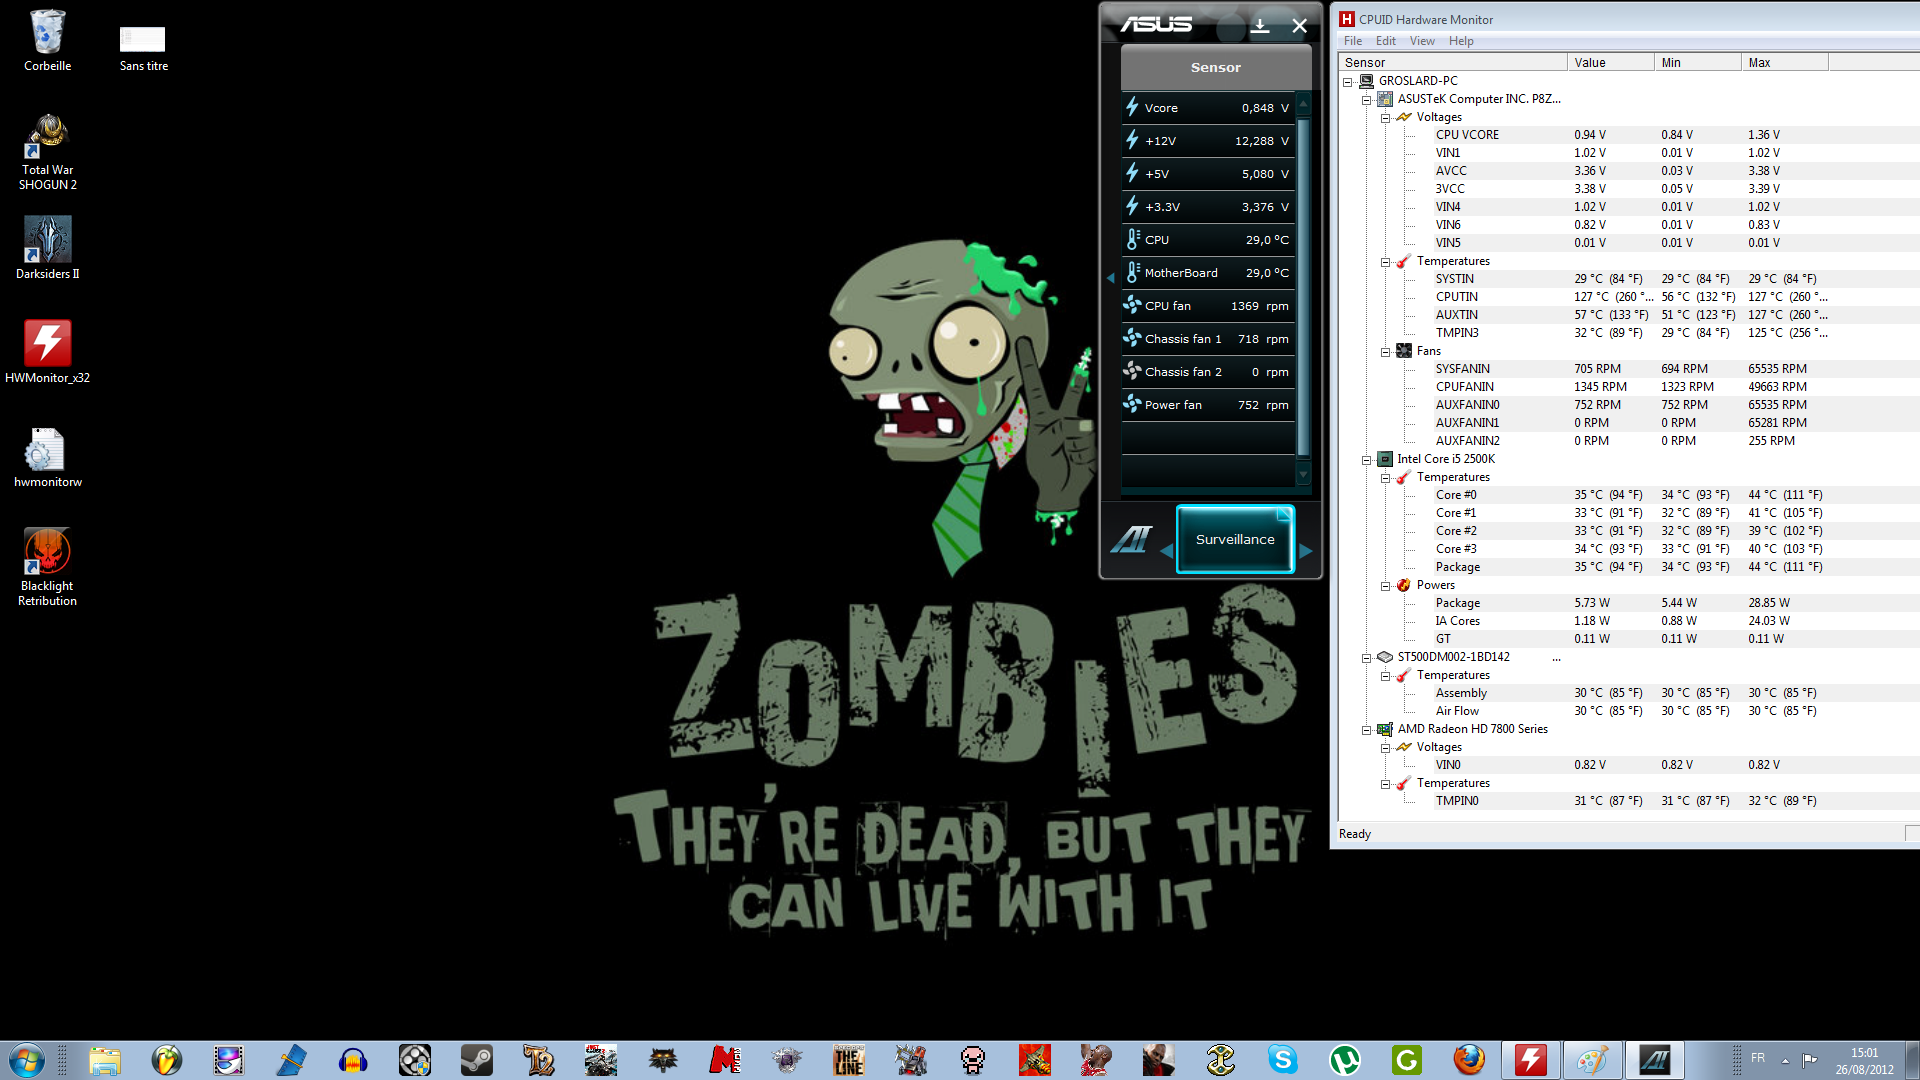Image resolution: width=1920 pixels, height=1080 pixels.
Task: Click the ASUS sensor list scrollbar
Action: (1302, 285)
